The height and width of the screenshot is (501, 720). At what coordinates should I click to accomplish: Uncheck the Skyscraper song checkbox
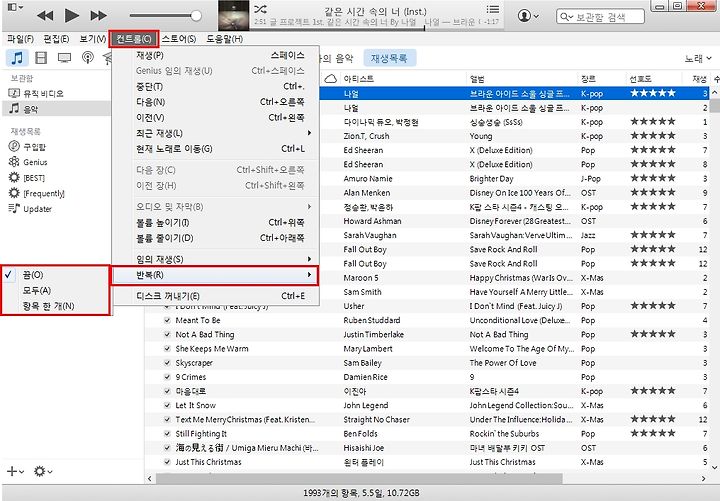coord(167,363)
